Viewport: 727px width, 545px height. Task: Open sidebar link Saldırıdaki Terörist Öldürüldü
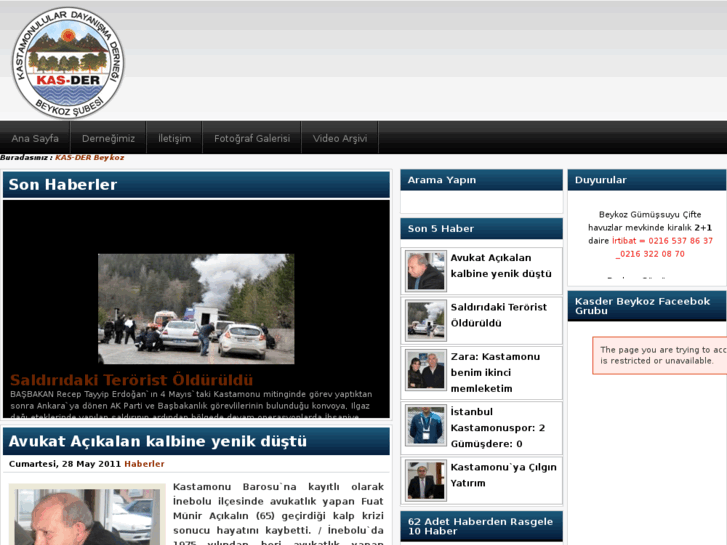click(x=498, y=315)
